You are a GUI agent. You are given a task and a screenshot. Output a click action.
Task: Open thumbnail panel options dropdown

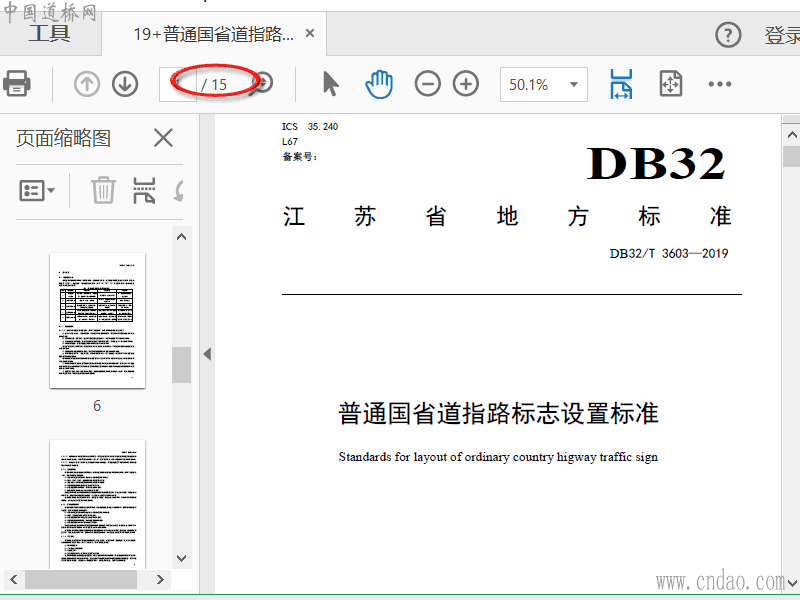click(x=37, y=191)
